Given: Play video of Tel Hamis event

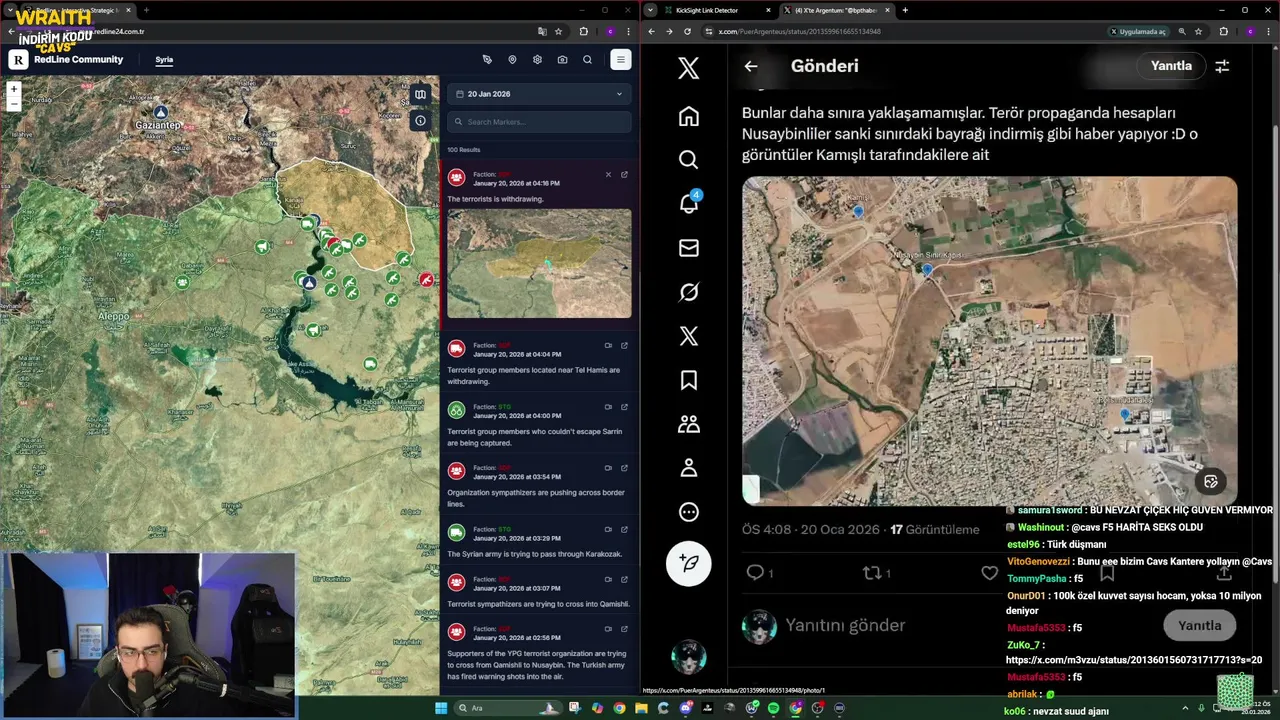Looking at the screenshot, I should (x=608, y=346).
